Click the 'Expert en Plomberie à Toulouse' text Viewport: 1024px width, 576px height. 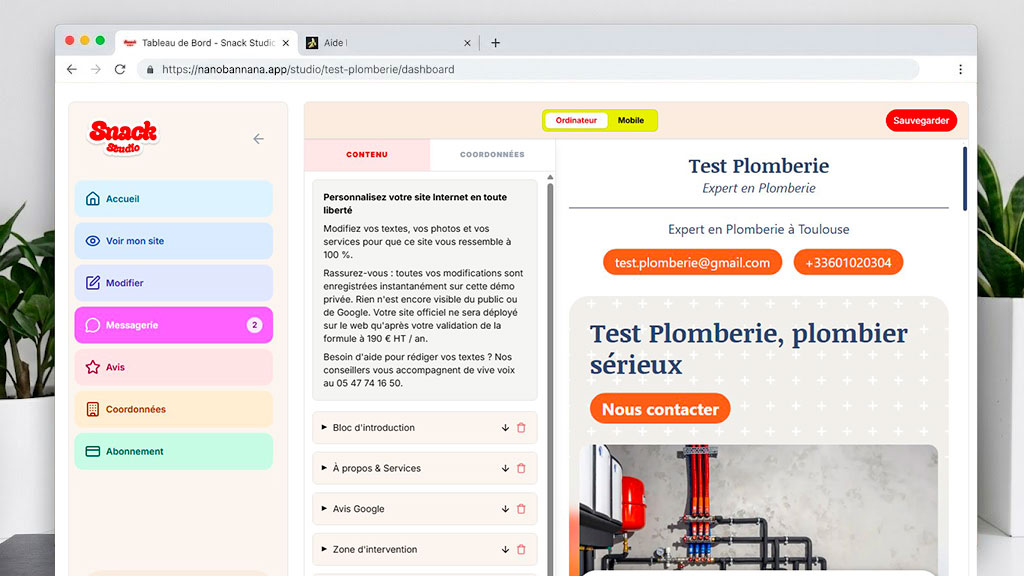759,229
